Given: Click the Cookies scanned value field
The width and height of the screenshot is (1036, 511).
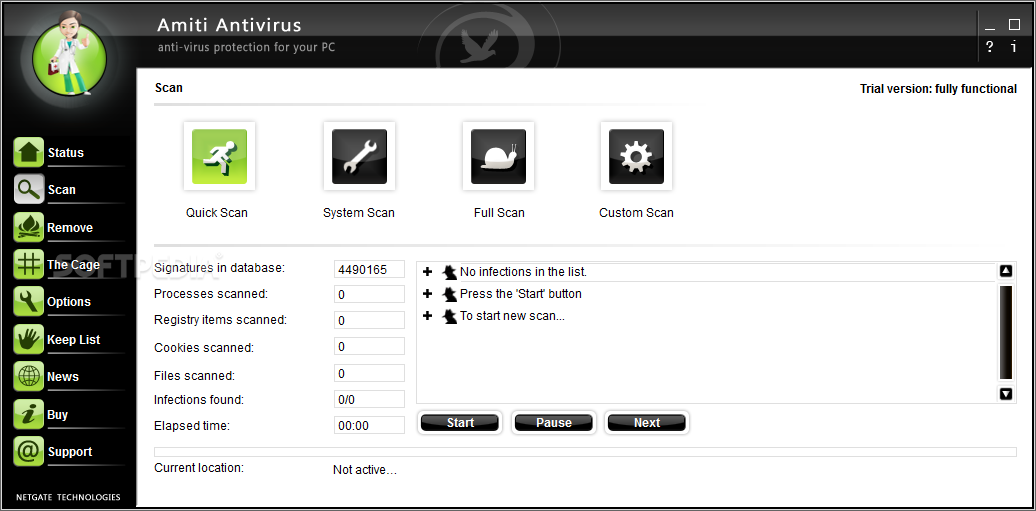Looking at the screenshot, I should (x=369, y=346).
